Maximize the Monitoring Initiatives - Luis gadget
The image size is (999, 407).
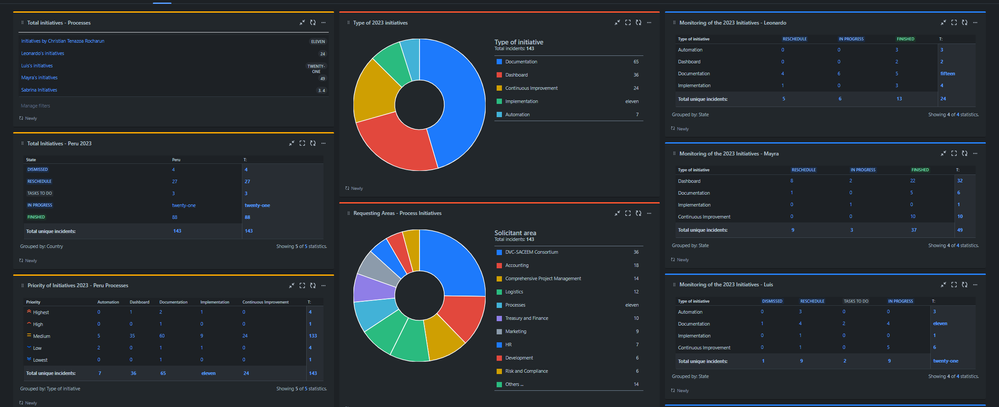pyautogui.click(x=954, y=284)
